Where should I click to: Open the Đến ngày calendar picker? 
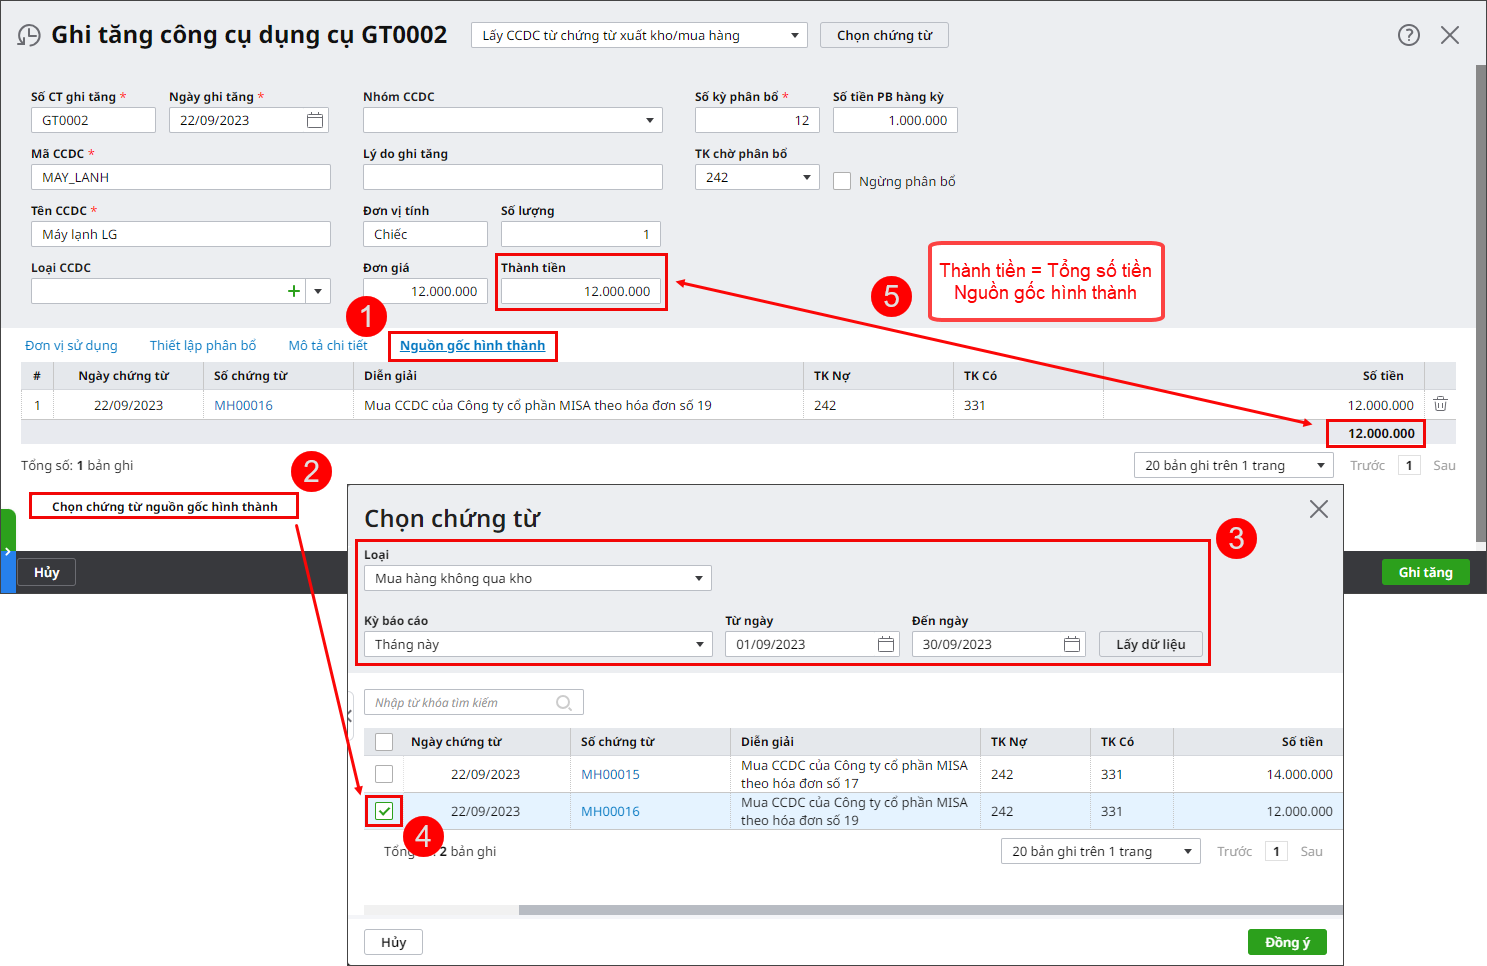(1072, 645)
